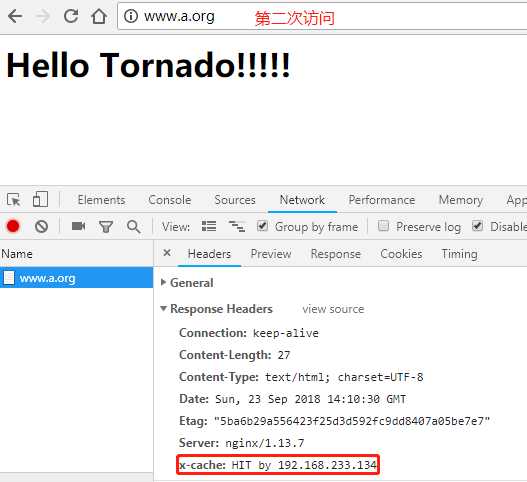
Task: Stop recording network log red button
Action: [13, 226]
